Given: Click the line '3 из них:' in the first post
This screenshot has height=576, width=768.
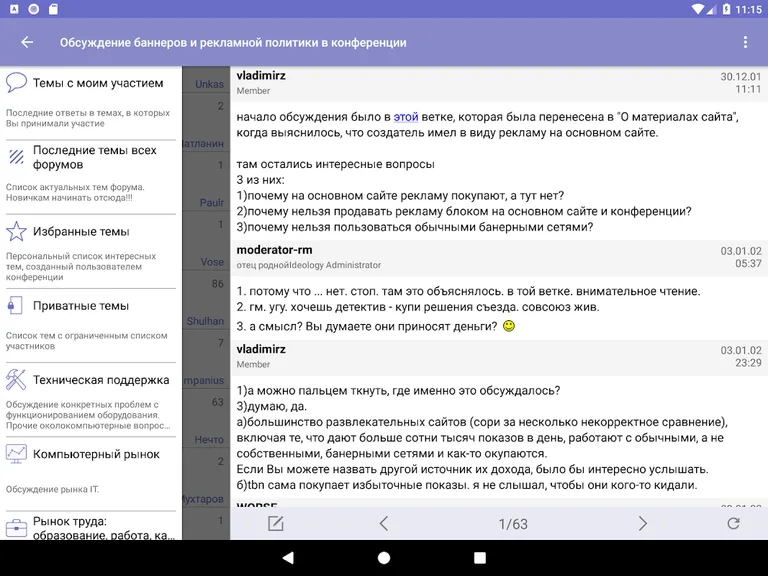Looking at the screenshot, I should pyautogui.click(x=261, y=180).
